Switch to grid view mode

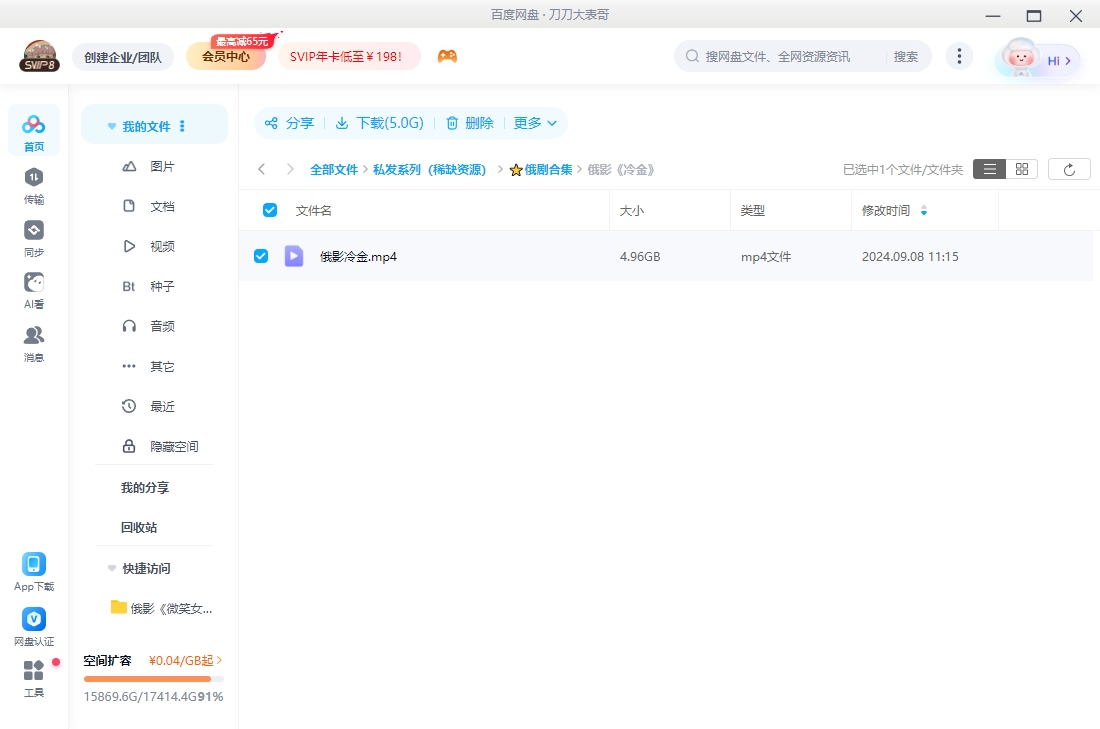coord(1021,168)
